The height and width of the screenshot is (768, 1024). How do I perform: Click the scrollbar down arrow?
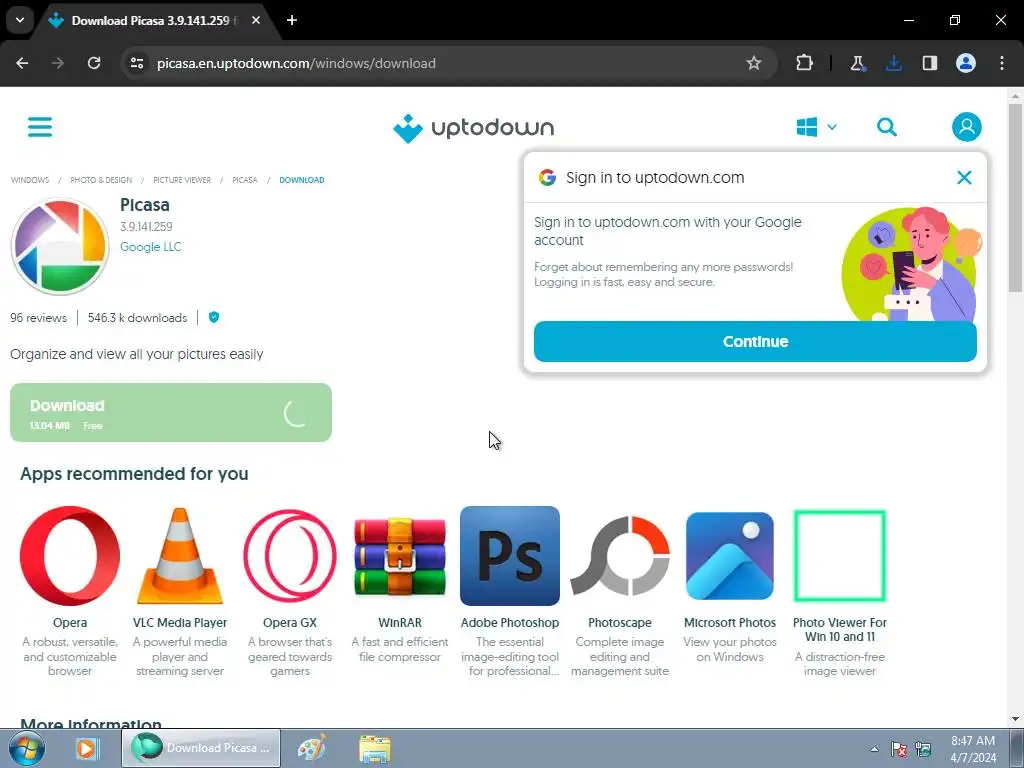(x=1016, y=719)
